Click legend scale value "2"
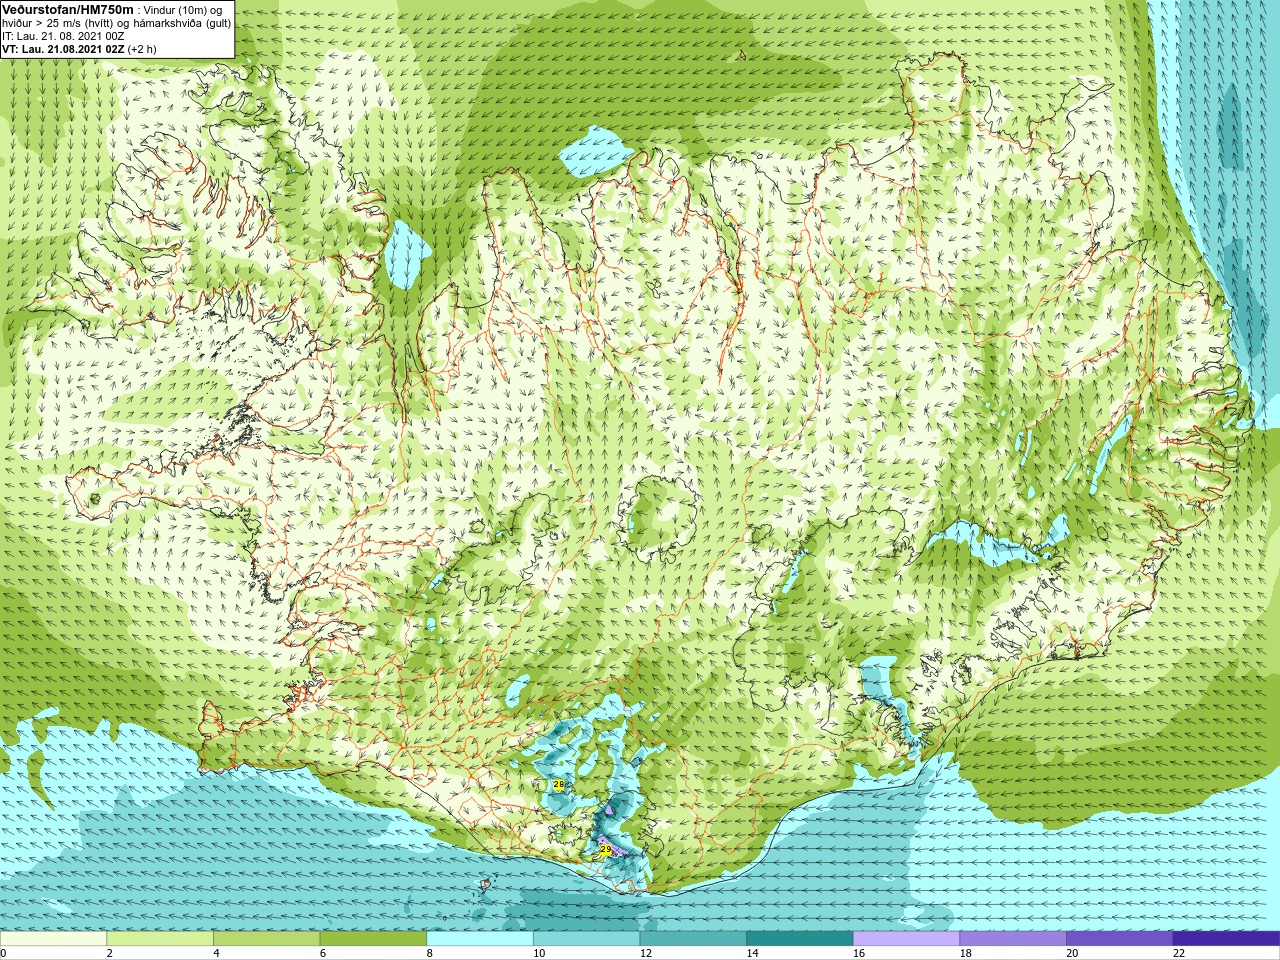 [109, 953]
